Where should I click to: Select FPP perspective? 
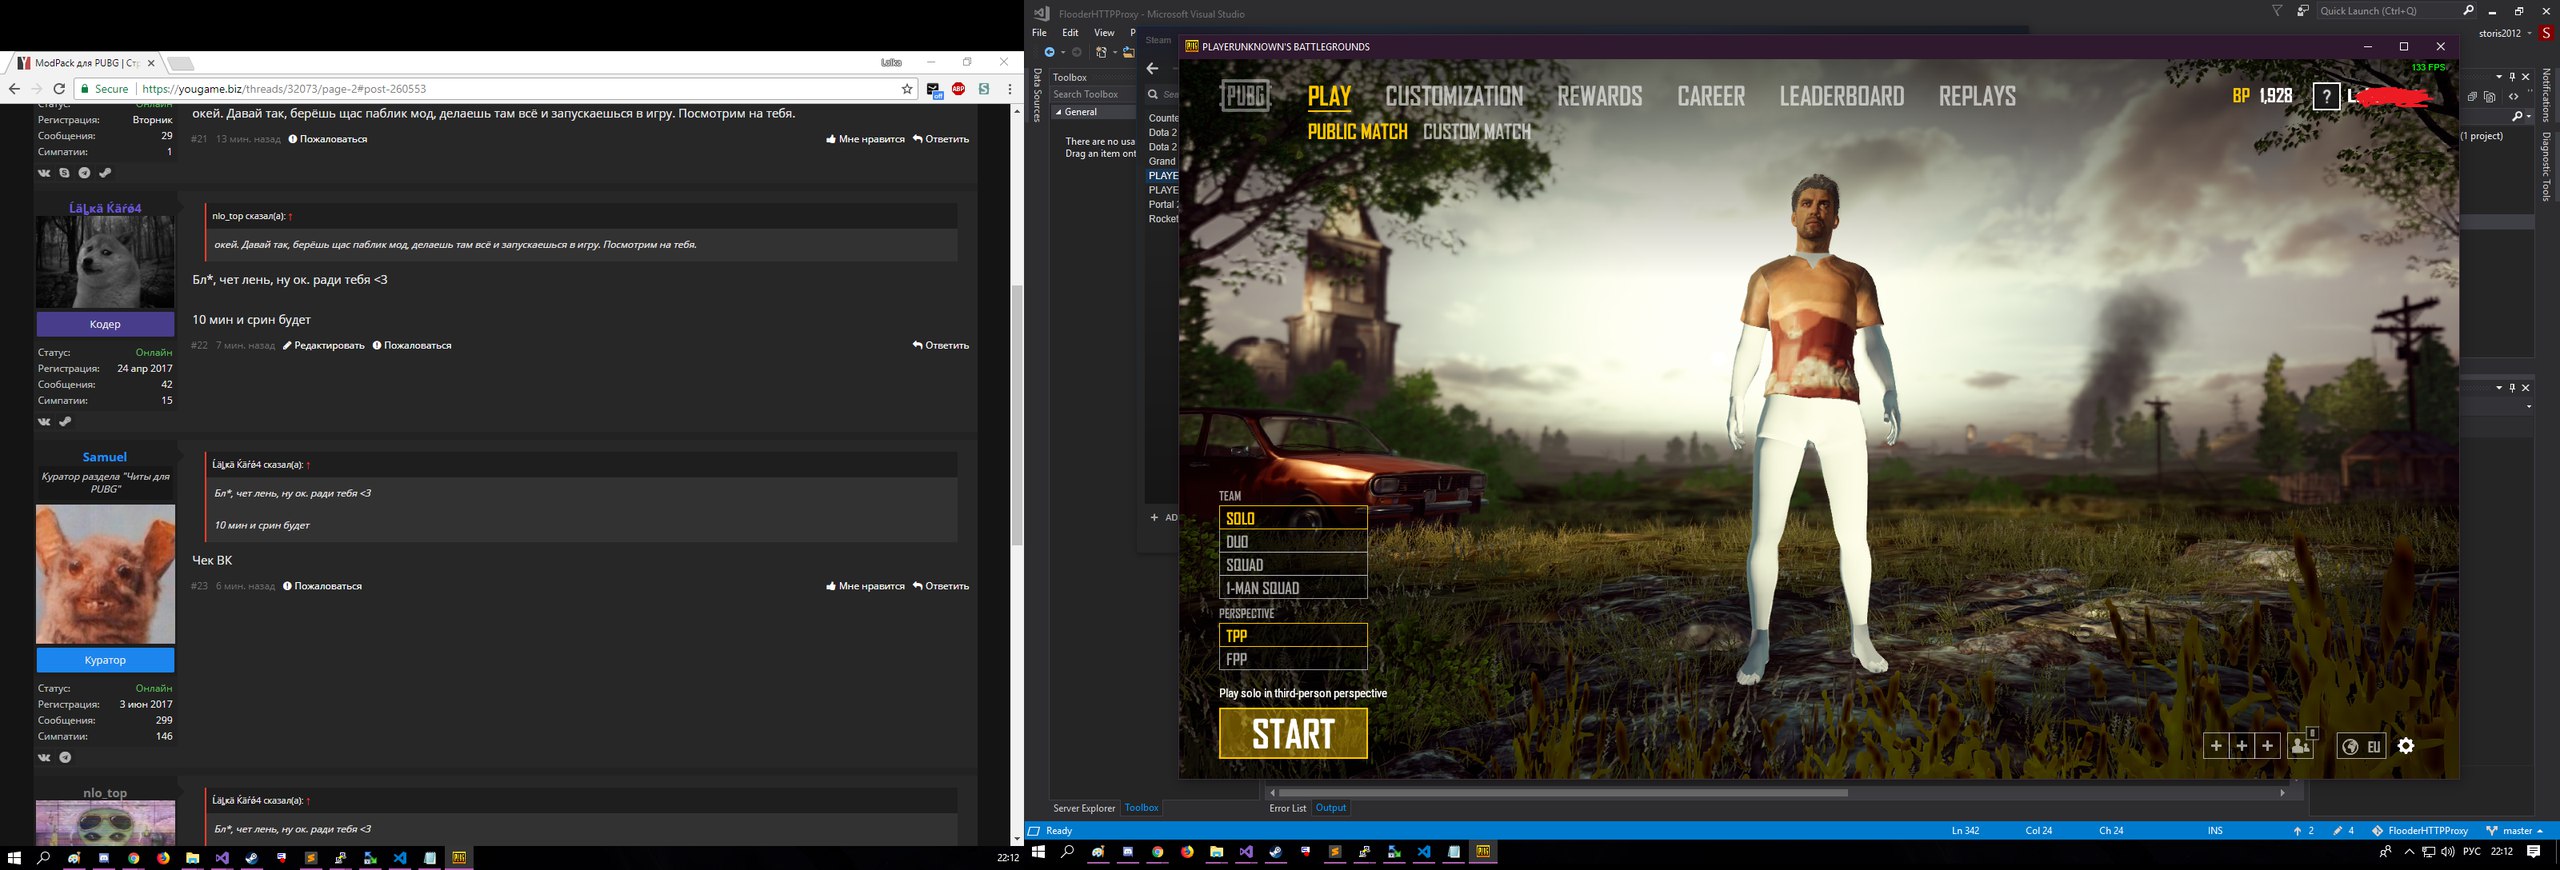coord(1293,659)
